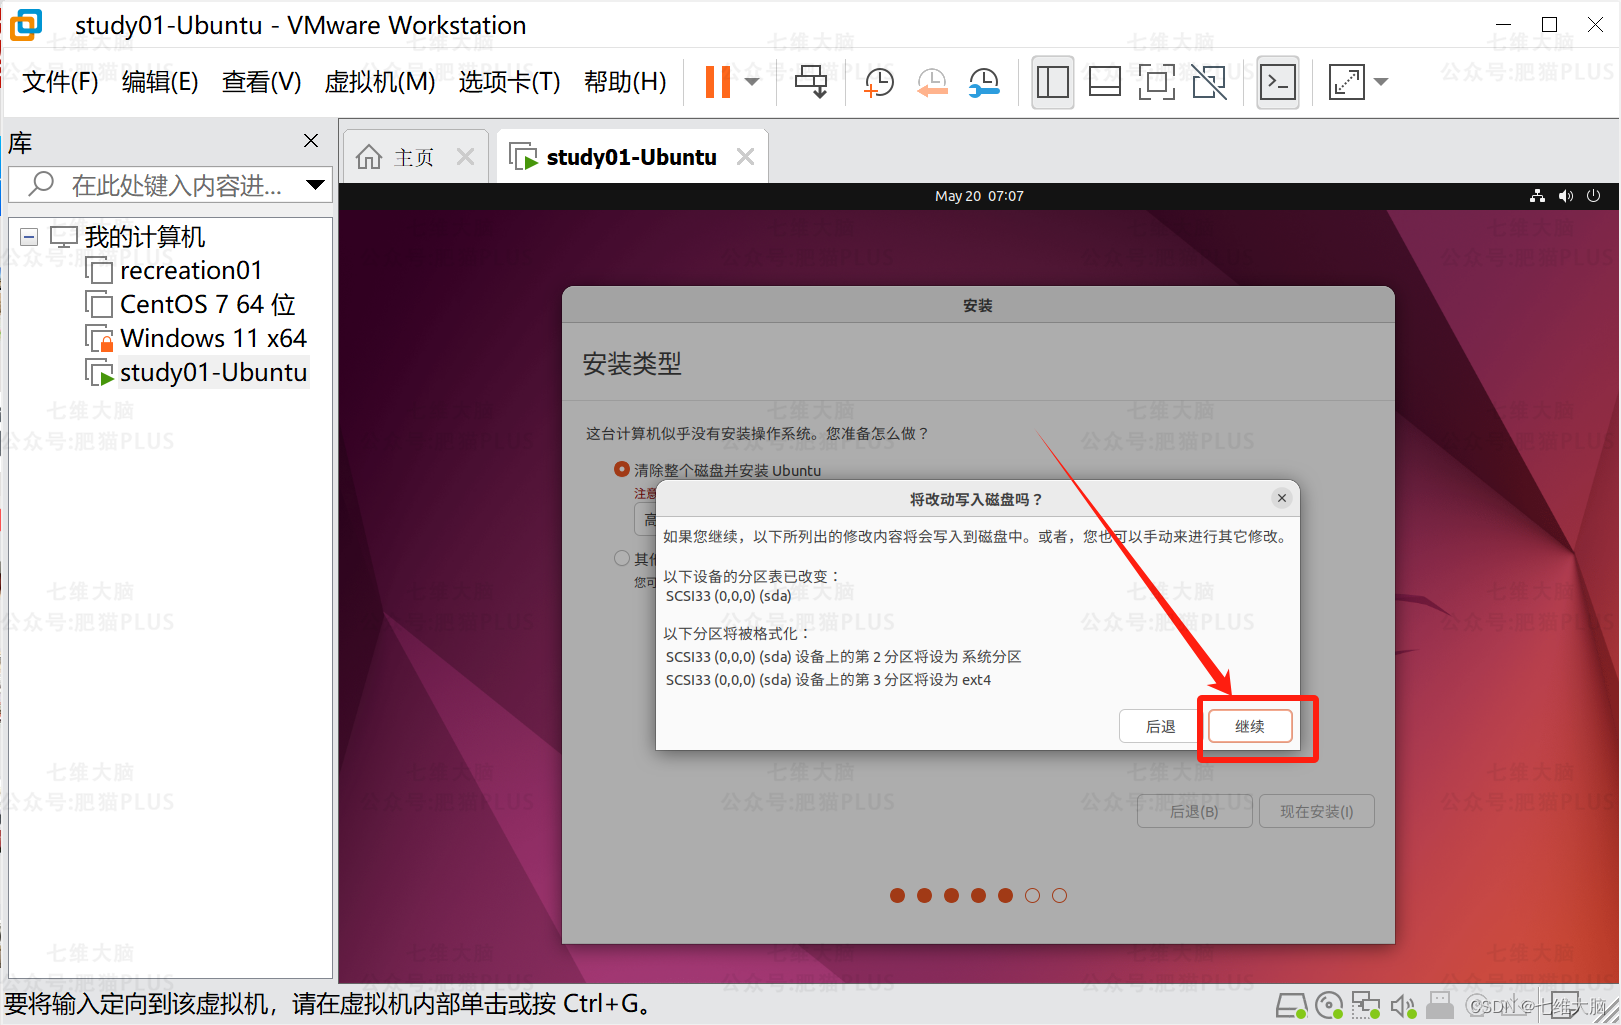Click the VMware Workstation app logo
This screenshot has height=1025, width=1621.
[x=26, y=25]
